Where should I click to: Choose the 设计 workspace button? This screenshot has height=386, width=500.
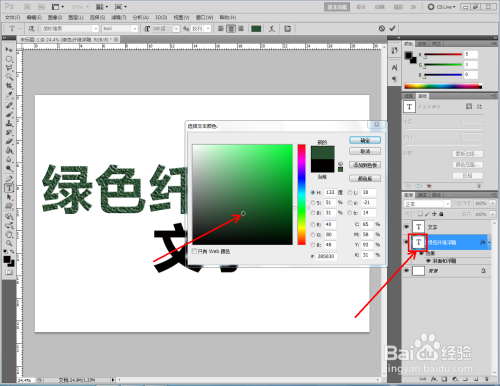tap(361, 7)
